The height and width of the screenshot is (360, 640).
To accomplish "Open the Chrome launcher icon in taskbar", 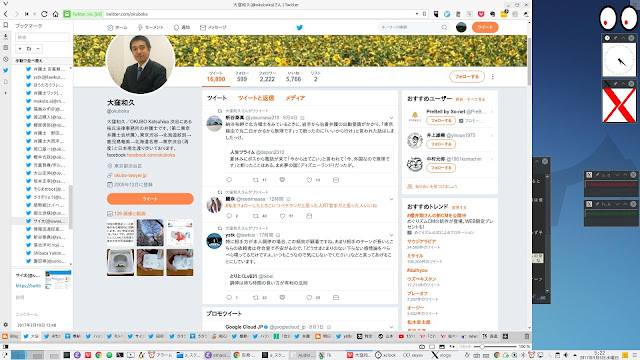I will pos(98,355).
